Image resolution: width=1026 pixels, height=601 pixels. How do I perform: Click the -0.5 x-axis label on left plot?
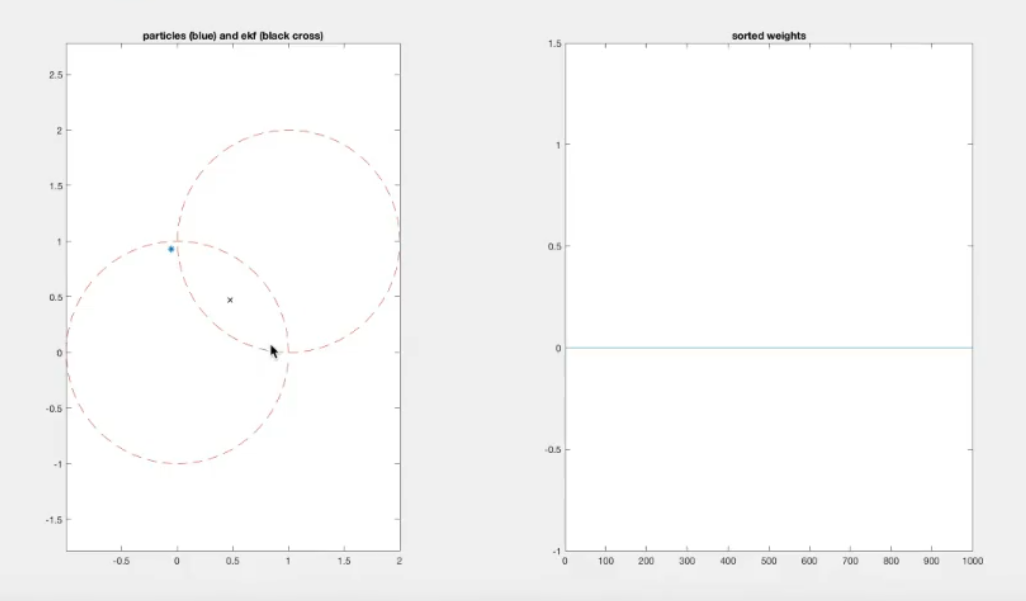(121, 562)
